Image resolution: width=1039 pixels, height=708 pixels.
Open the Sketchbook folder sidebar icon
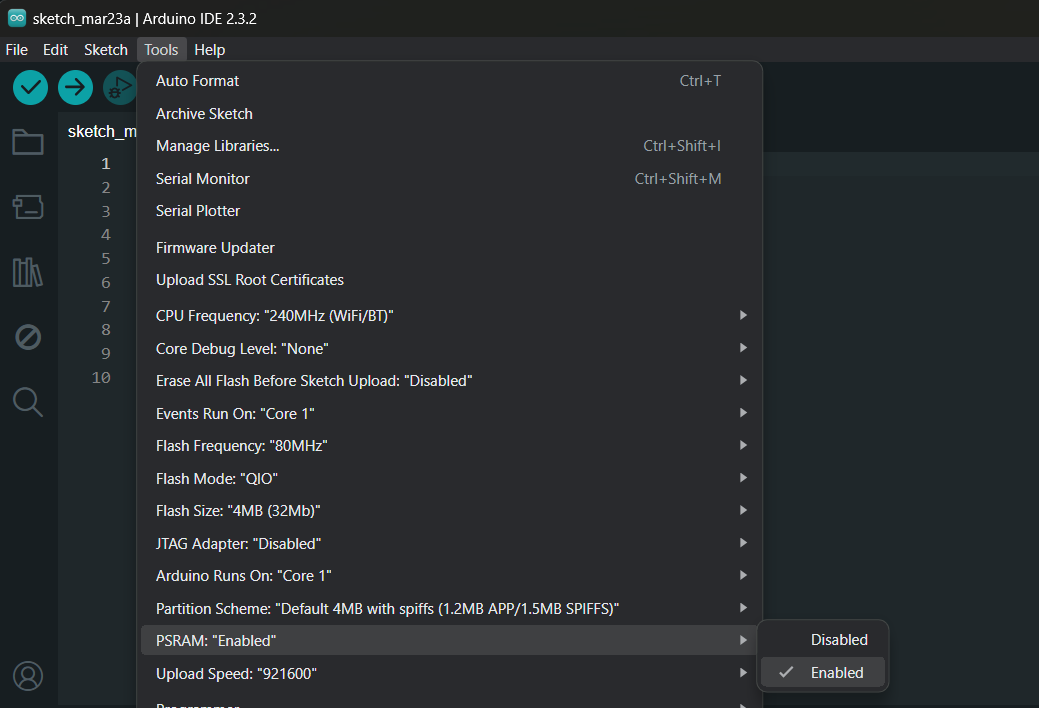[x=28, y=142]
